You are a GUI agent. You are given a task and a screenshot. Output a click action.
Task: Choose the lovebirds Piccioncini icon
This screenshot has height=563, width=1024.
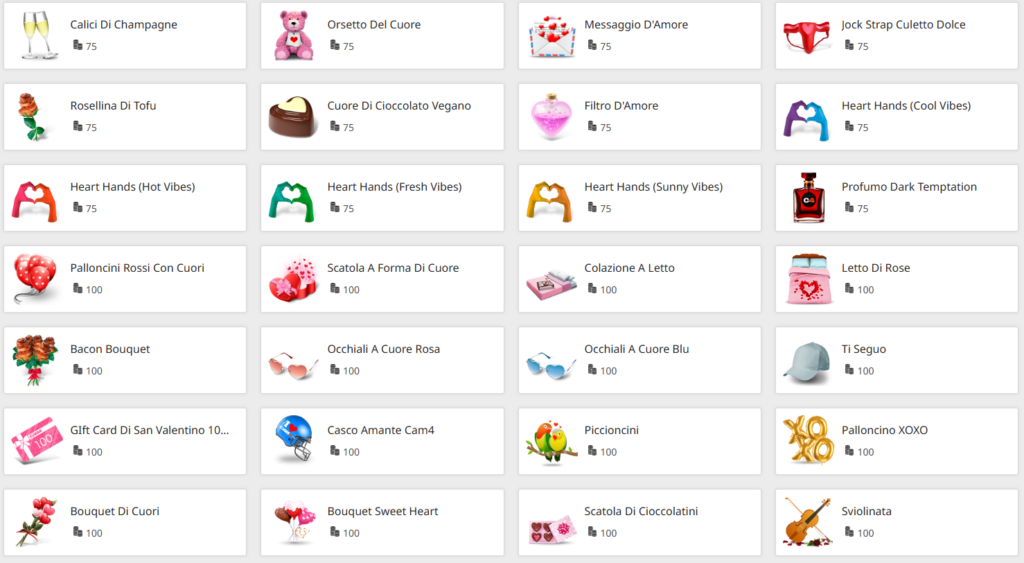pyautogui.click(x=551, y=442)
